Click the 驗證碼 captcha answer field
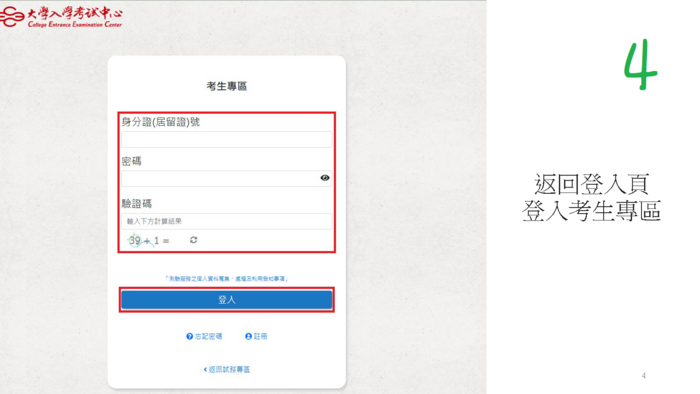Image resolution: width=700 pixels, height=394 pixels. click(x=226, y=221)
